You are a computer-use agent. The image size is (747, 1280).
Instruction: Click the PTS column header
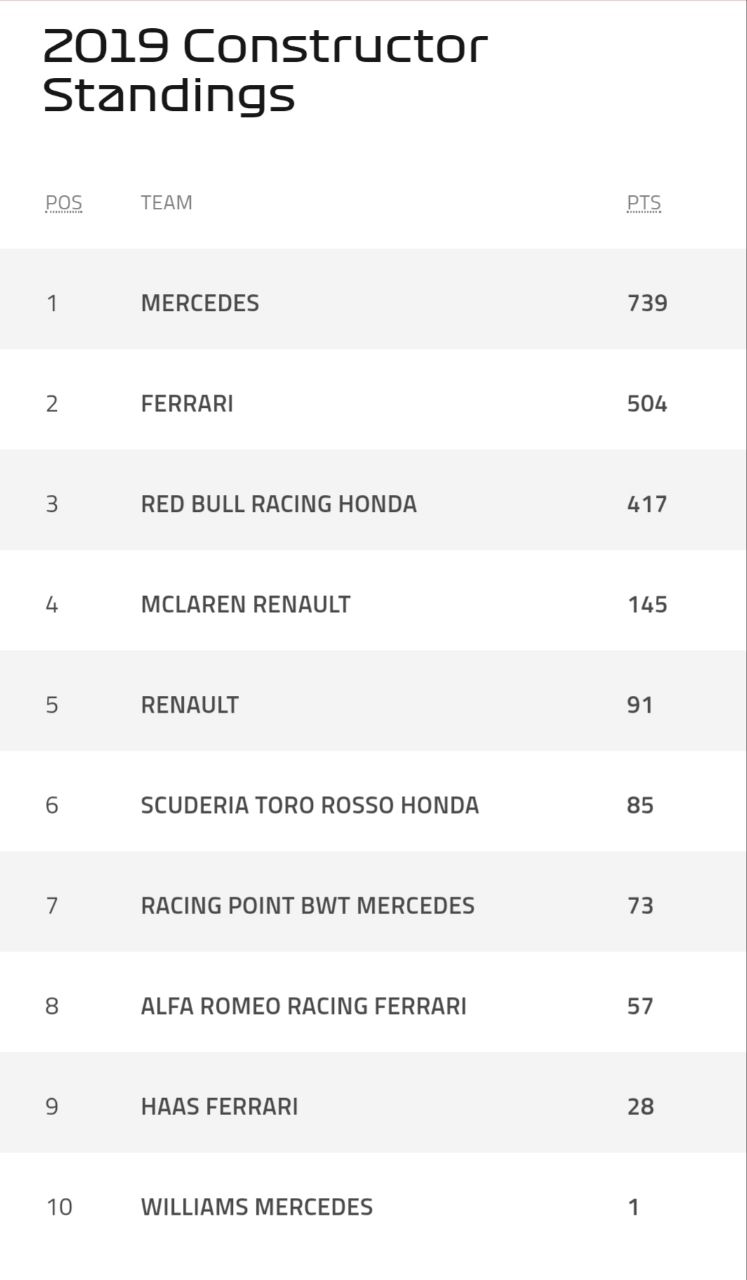tap(644, 203)
